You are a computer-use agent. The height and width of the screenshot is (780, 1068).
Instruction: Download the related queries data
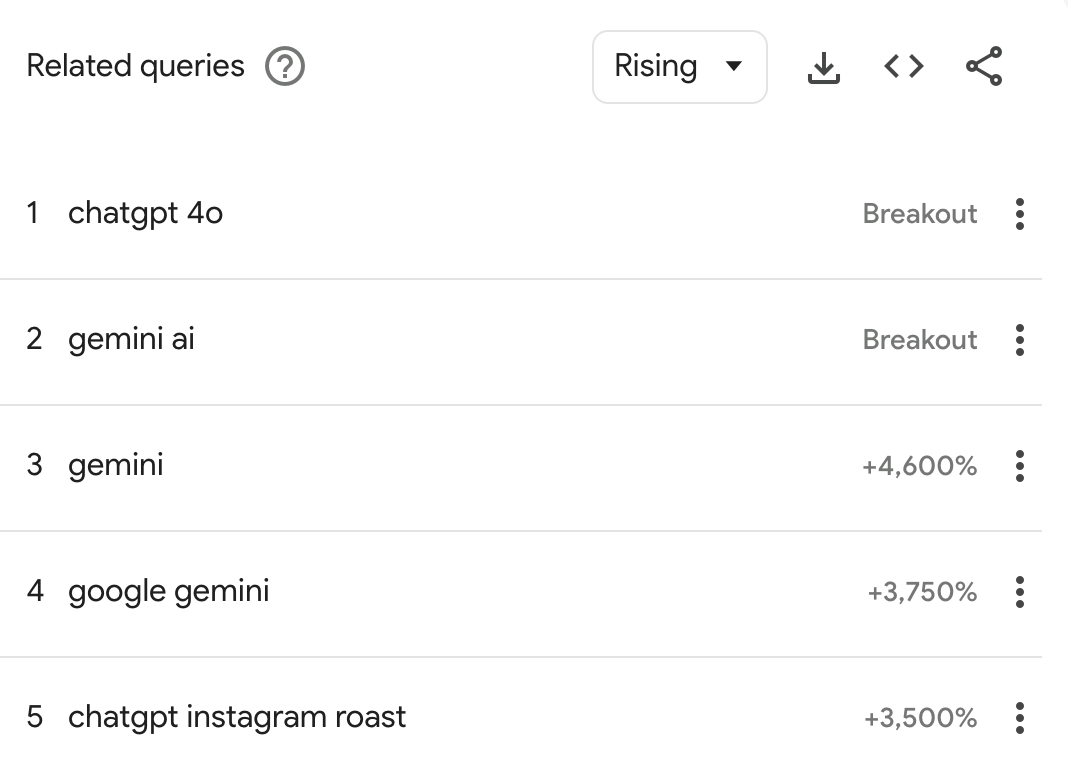pos(822,66)
